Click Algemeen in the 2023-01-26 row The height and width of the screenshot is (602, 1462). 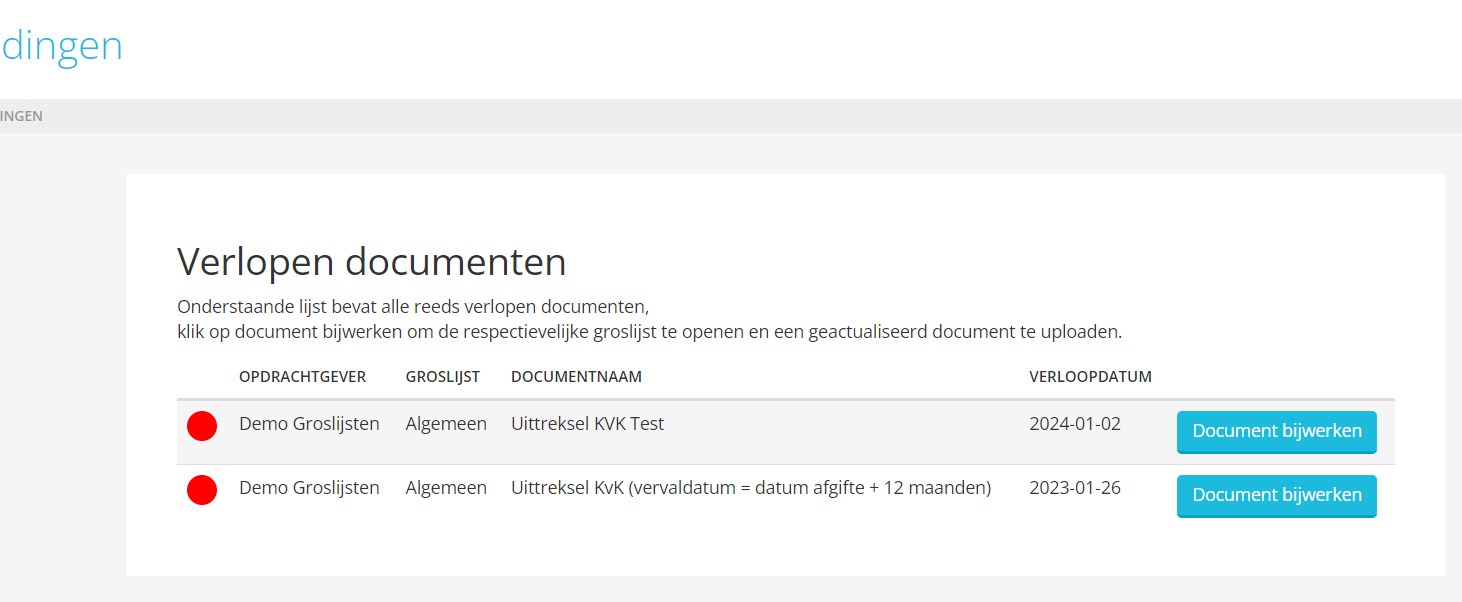446,488
